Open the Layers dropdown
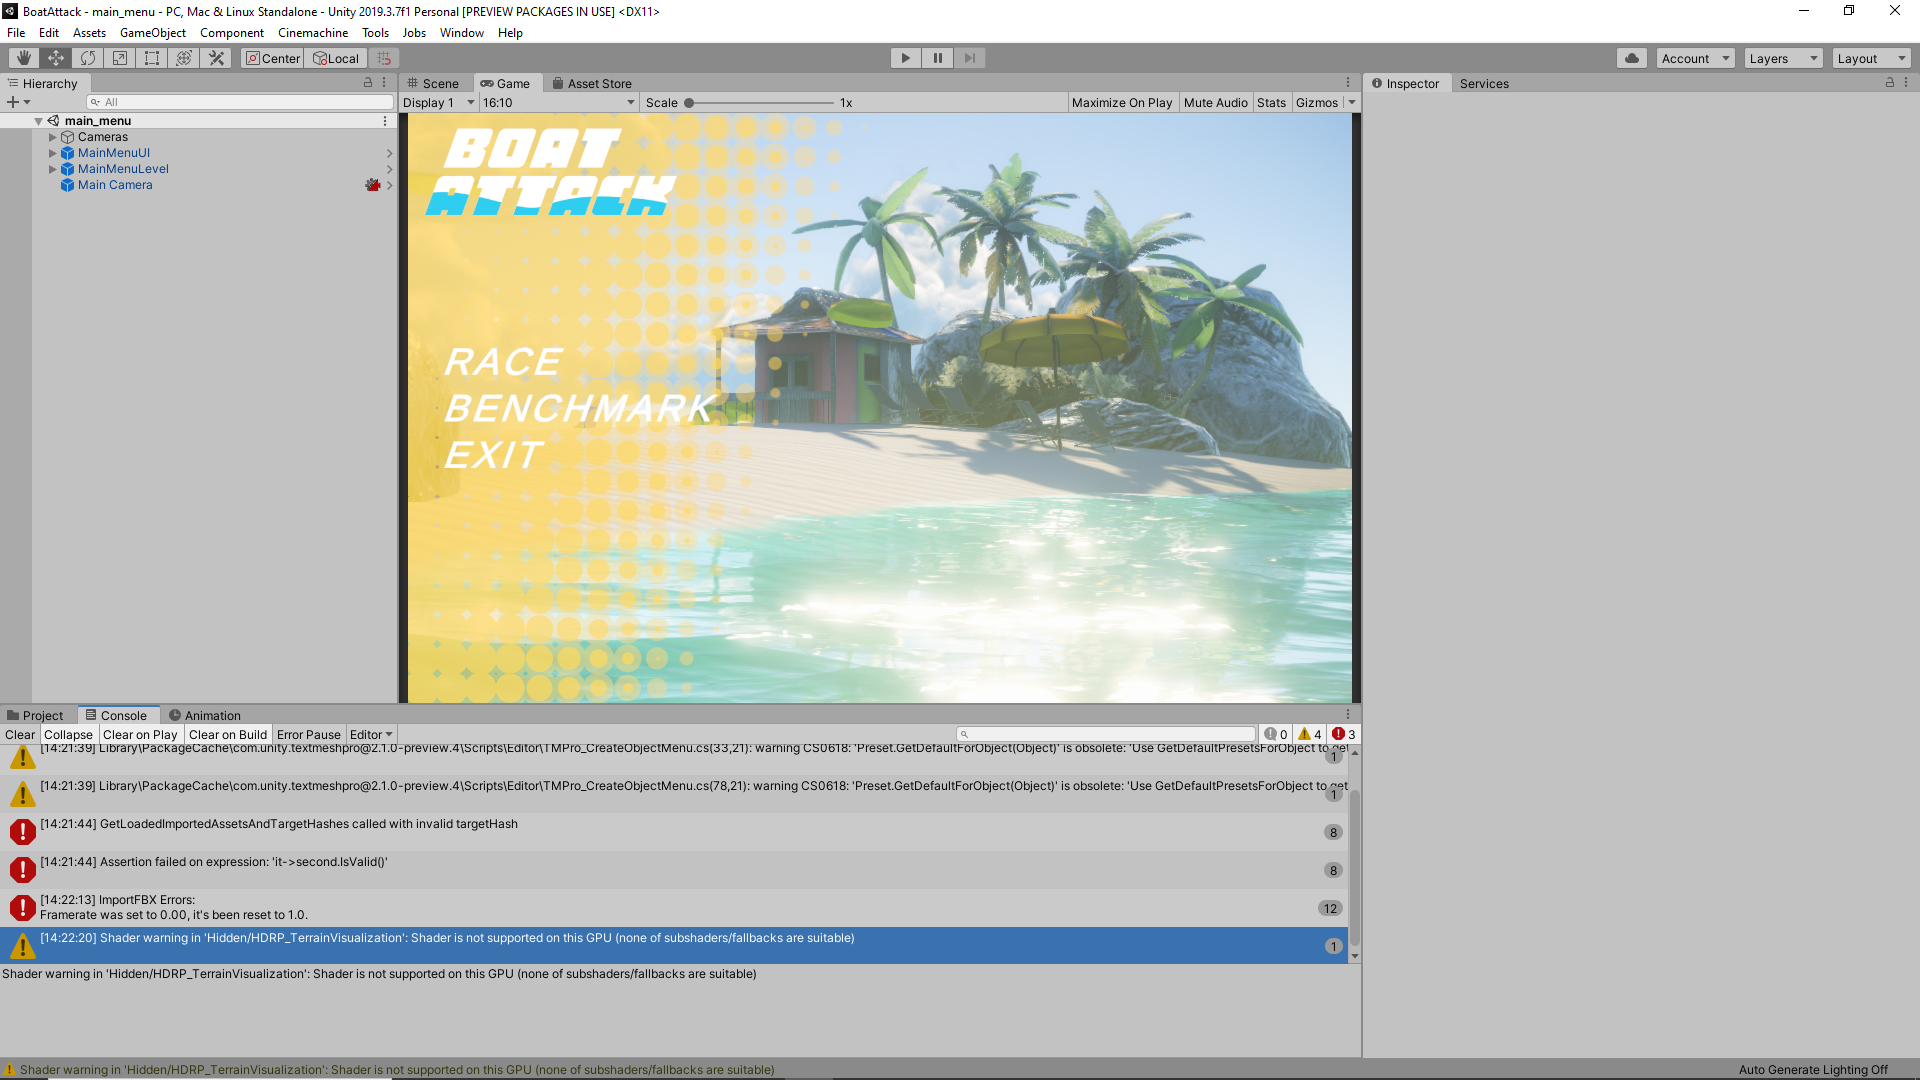This screenshot has height=1080, width=1920. (x=1783, y=58)
